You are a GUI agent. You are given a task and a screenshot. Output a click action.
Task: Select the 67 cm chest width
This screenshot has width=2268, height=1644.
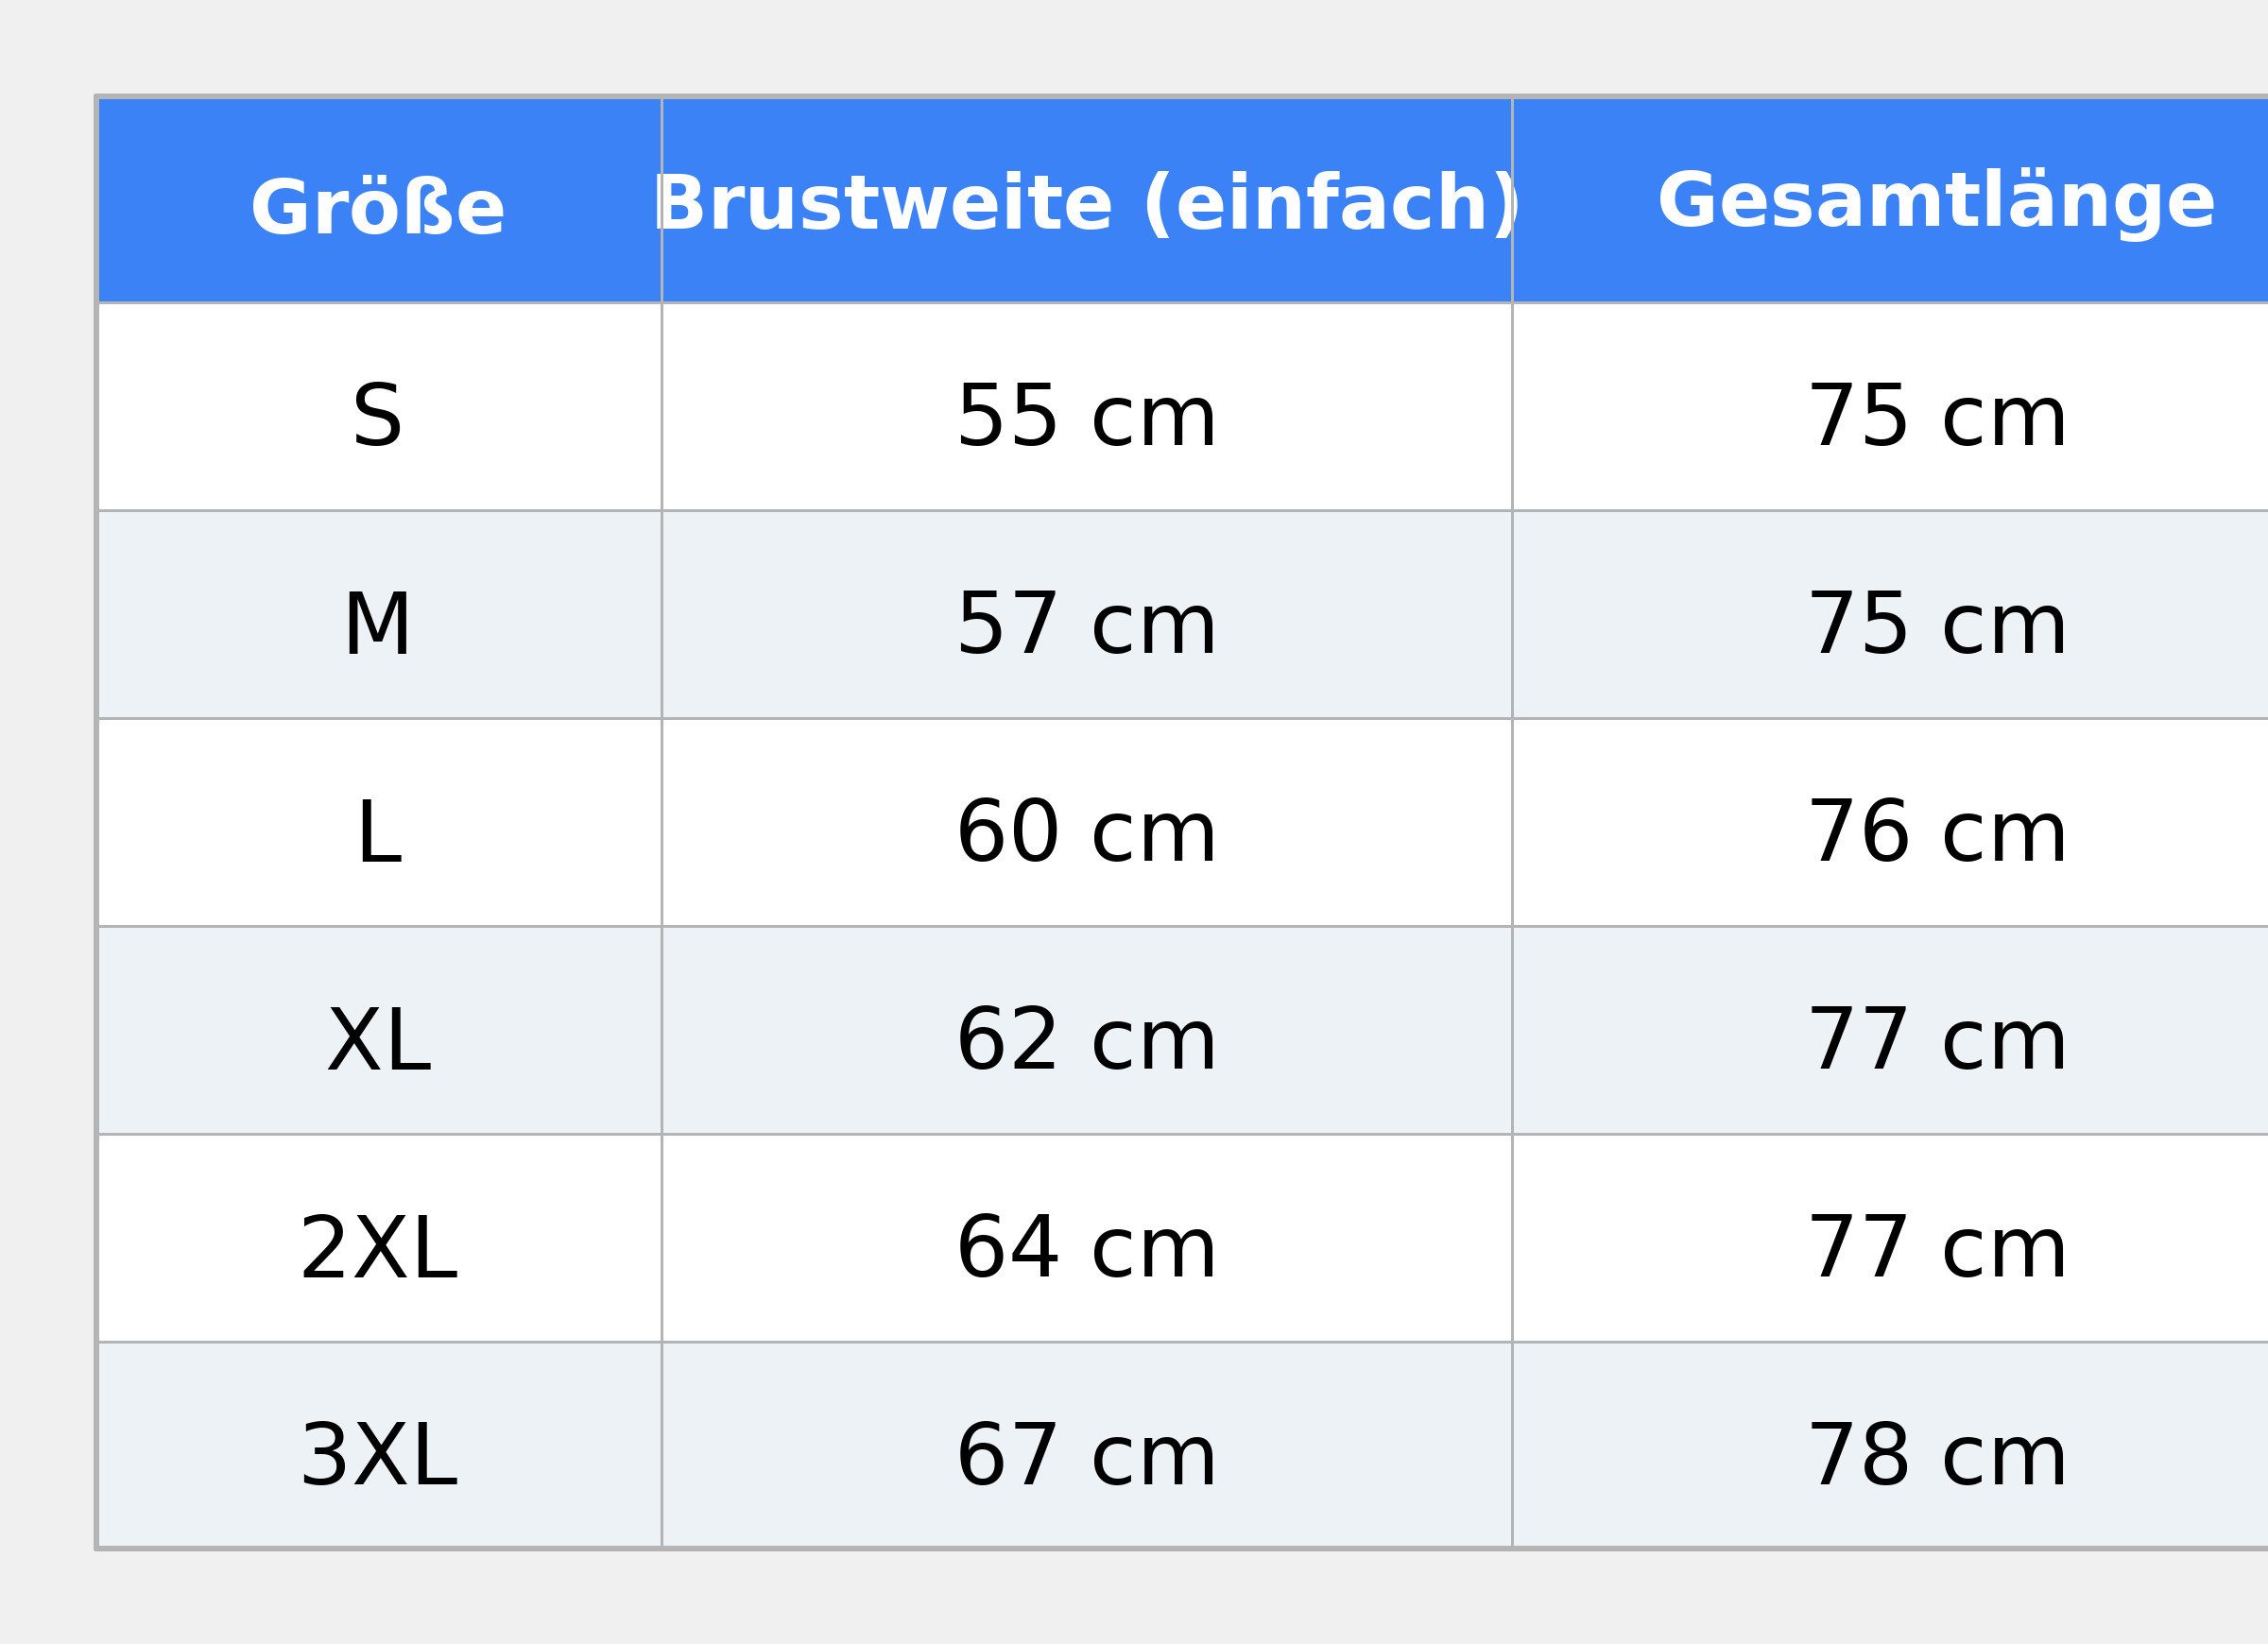click(1086, 1456)
